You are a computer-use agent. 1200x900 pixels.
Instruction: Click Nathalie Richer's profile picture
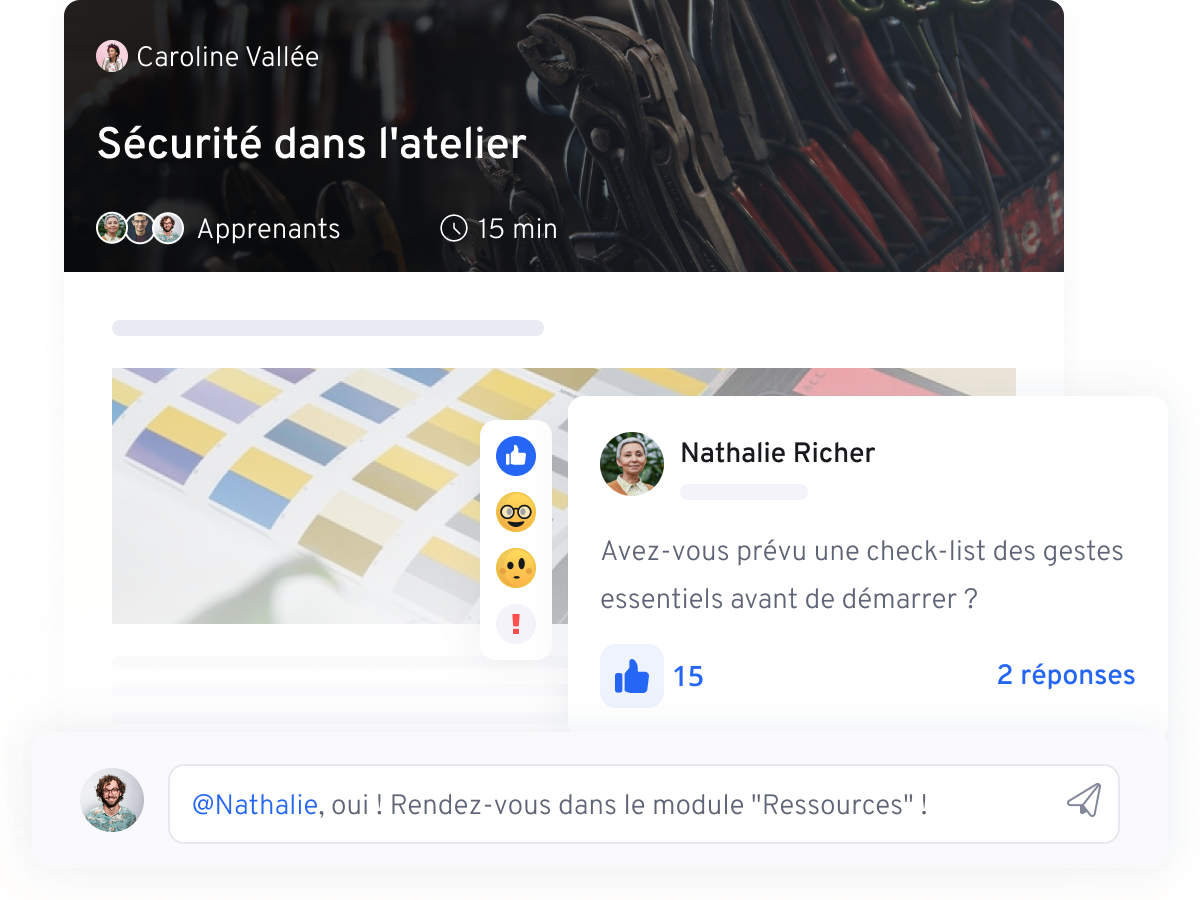[632, 464]
